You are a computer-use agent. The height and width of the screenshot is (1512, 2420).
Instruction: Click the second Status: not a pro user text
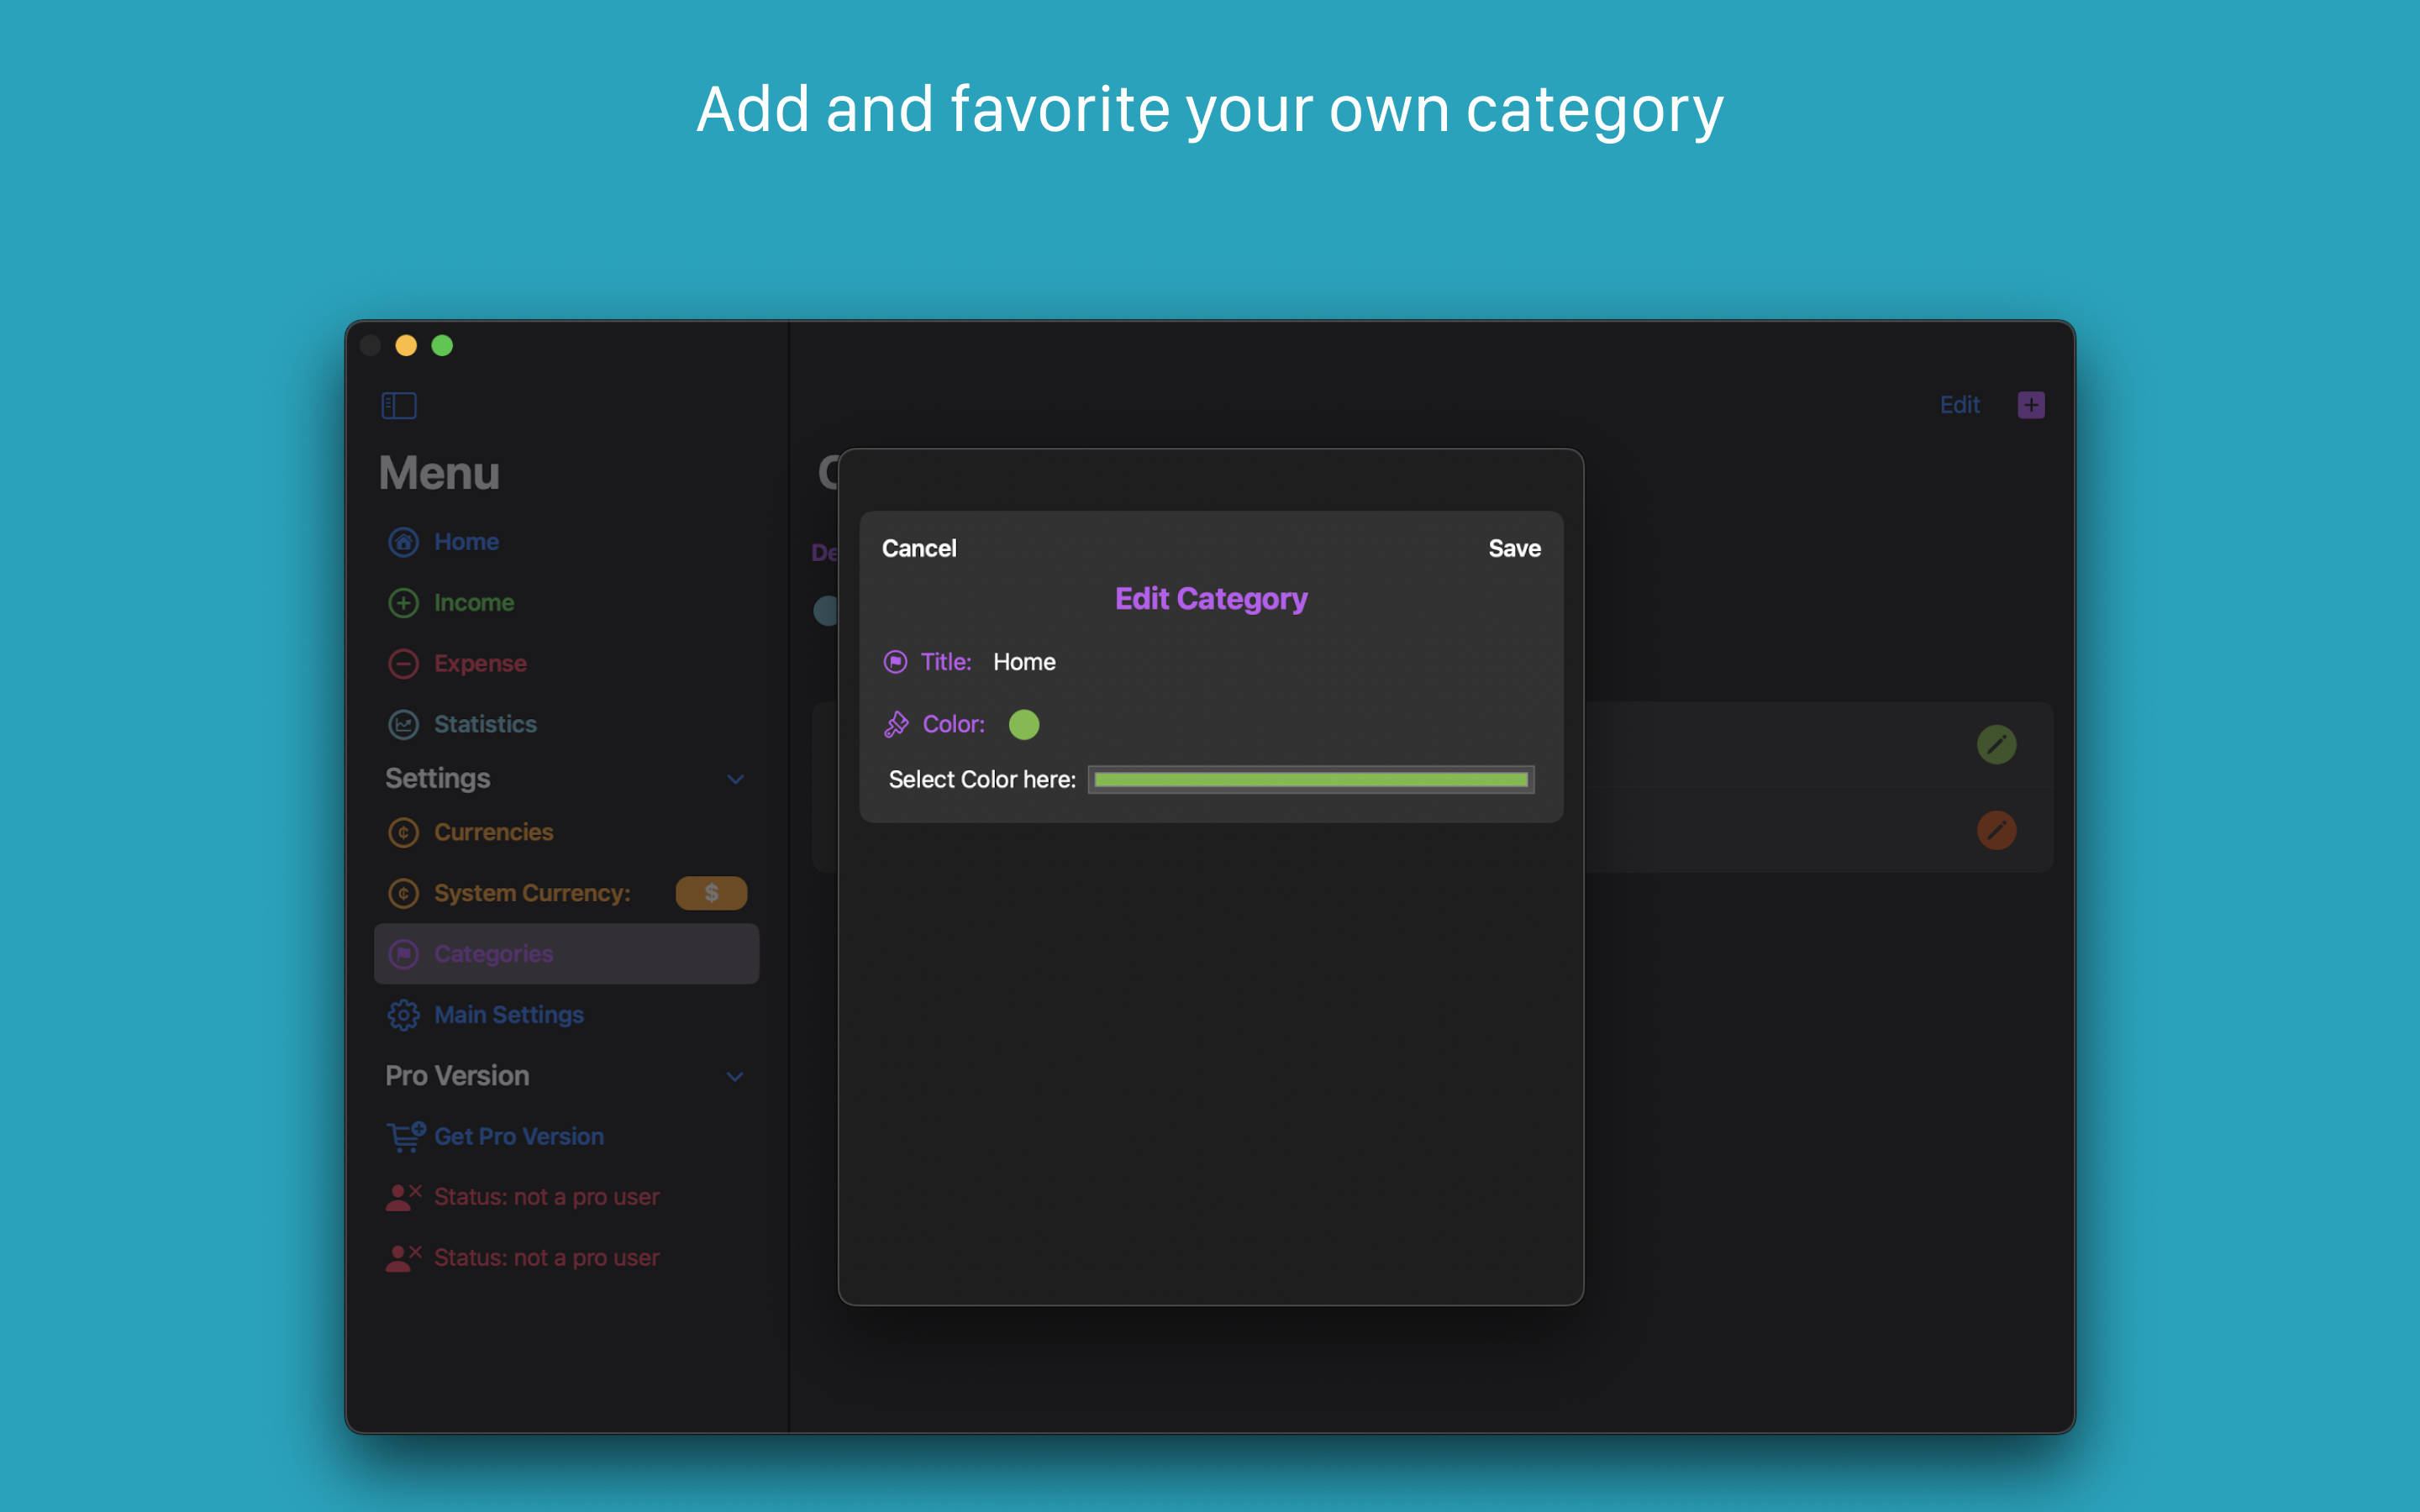[x=546, y=1258]
